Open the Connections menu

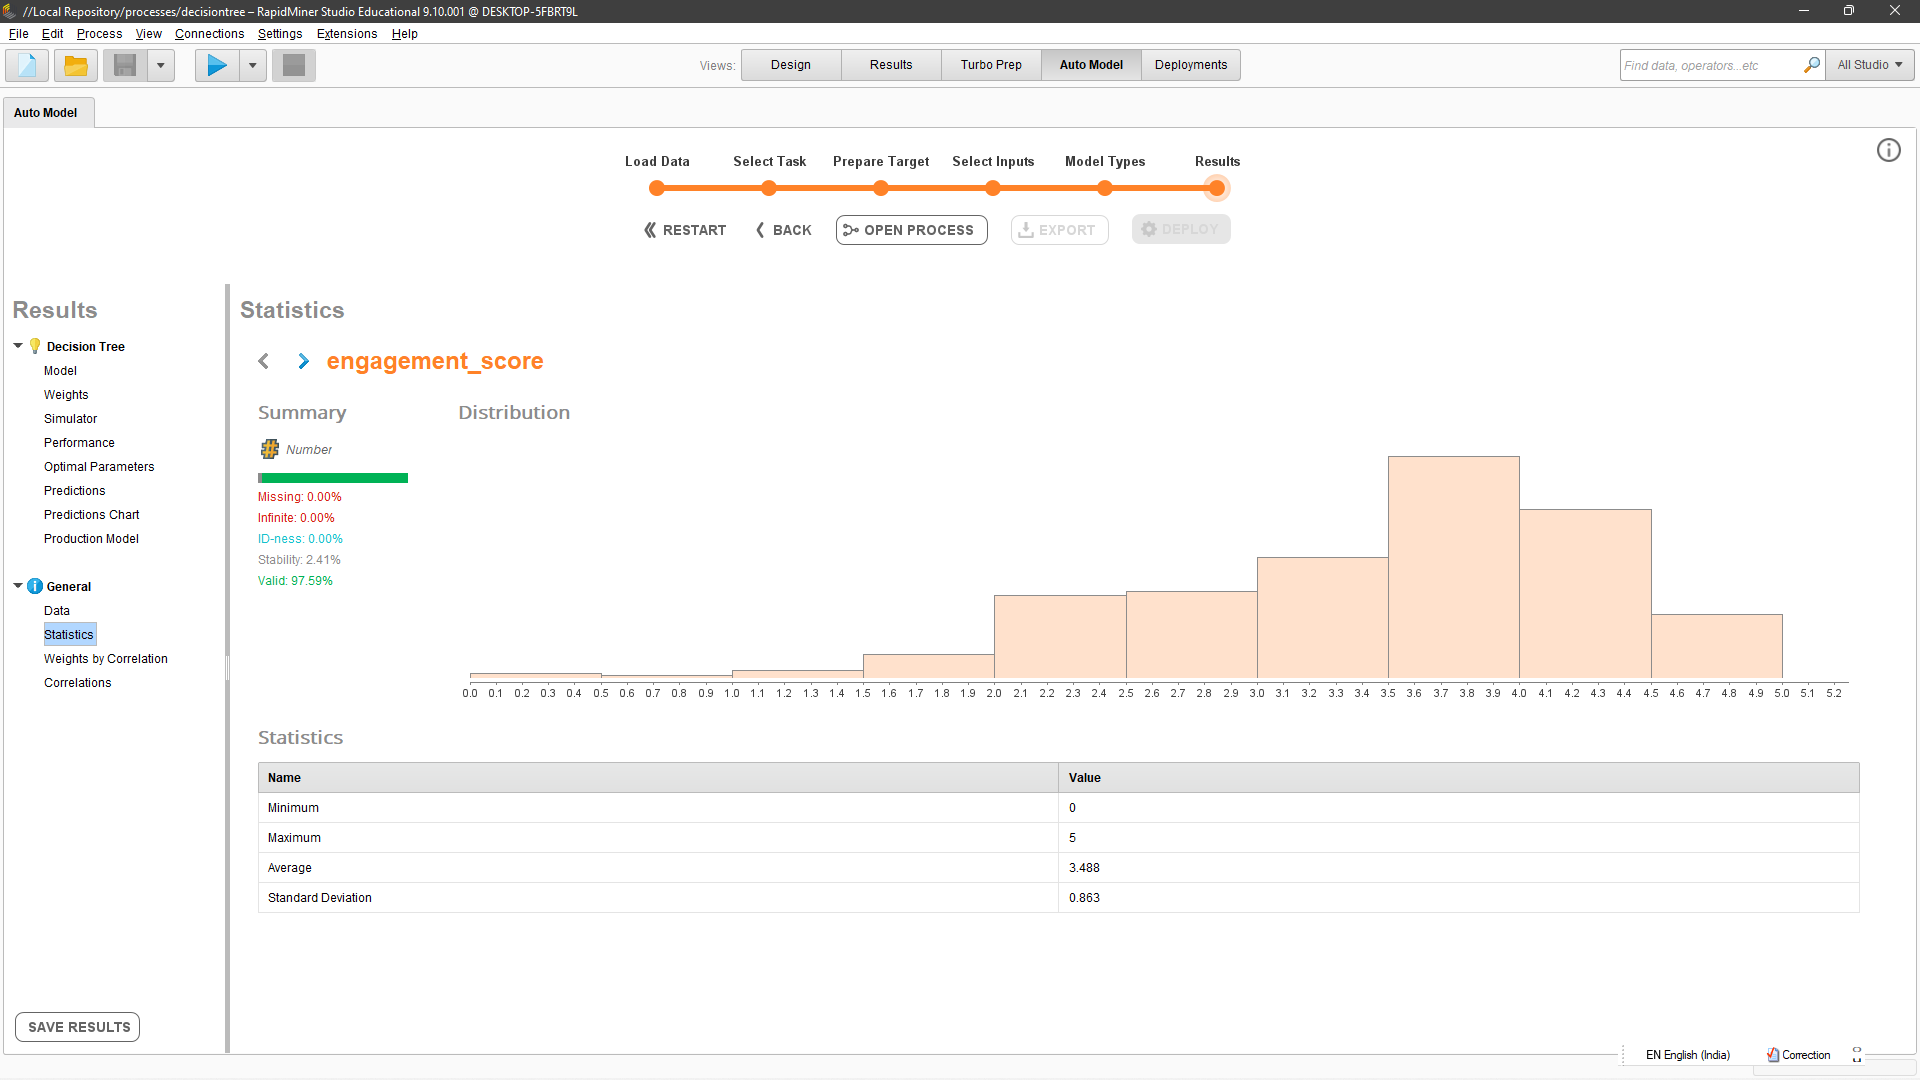coord(209,33)
